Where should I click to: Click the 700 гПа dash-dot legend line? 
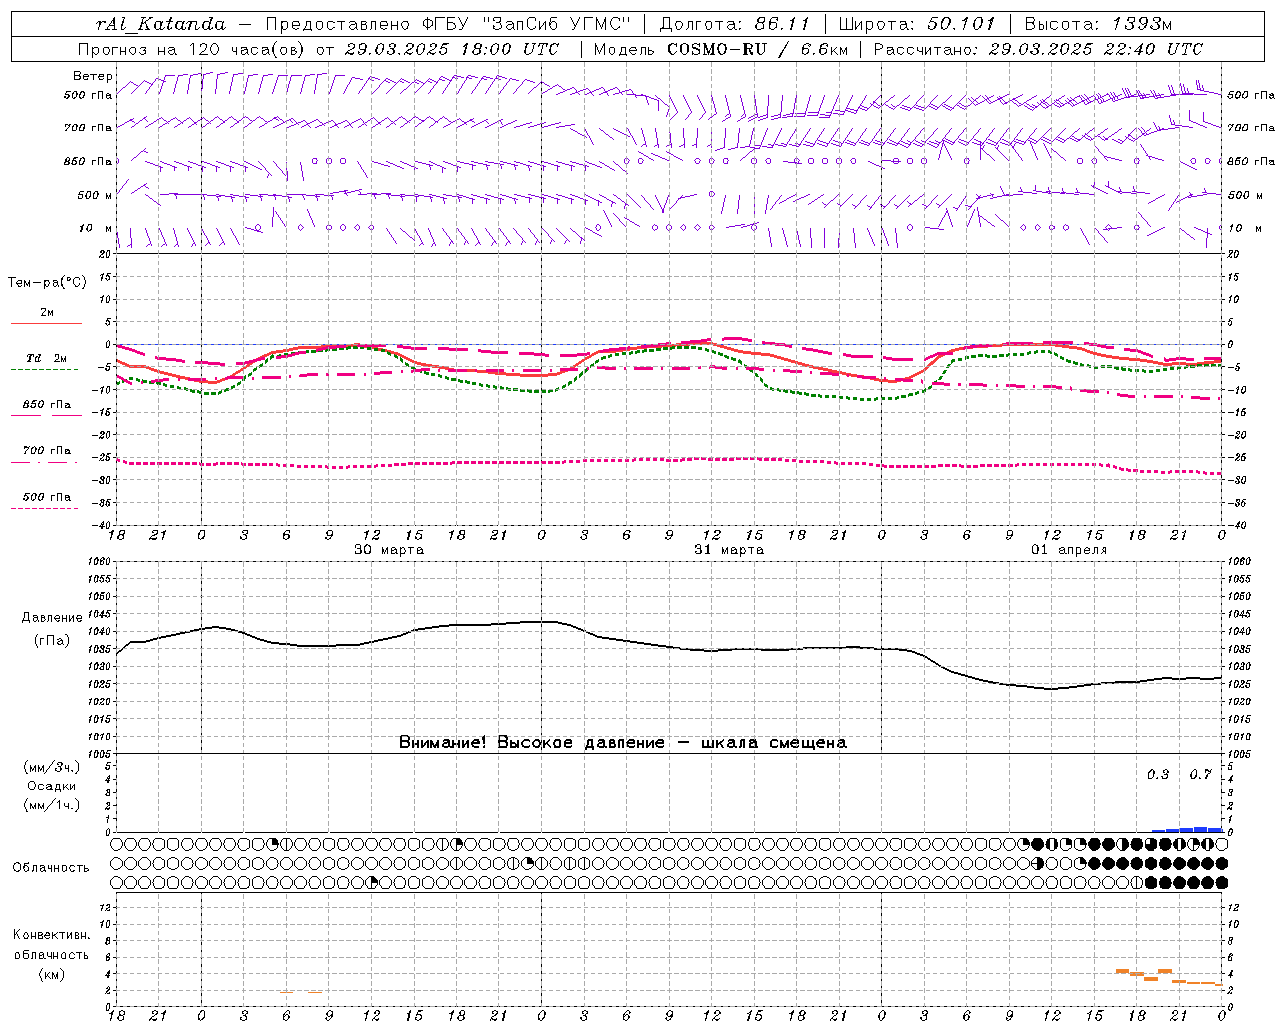tap(44, 462)
